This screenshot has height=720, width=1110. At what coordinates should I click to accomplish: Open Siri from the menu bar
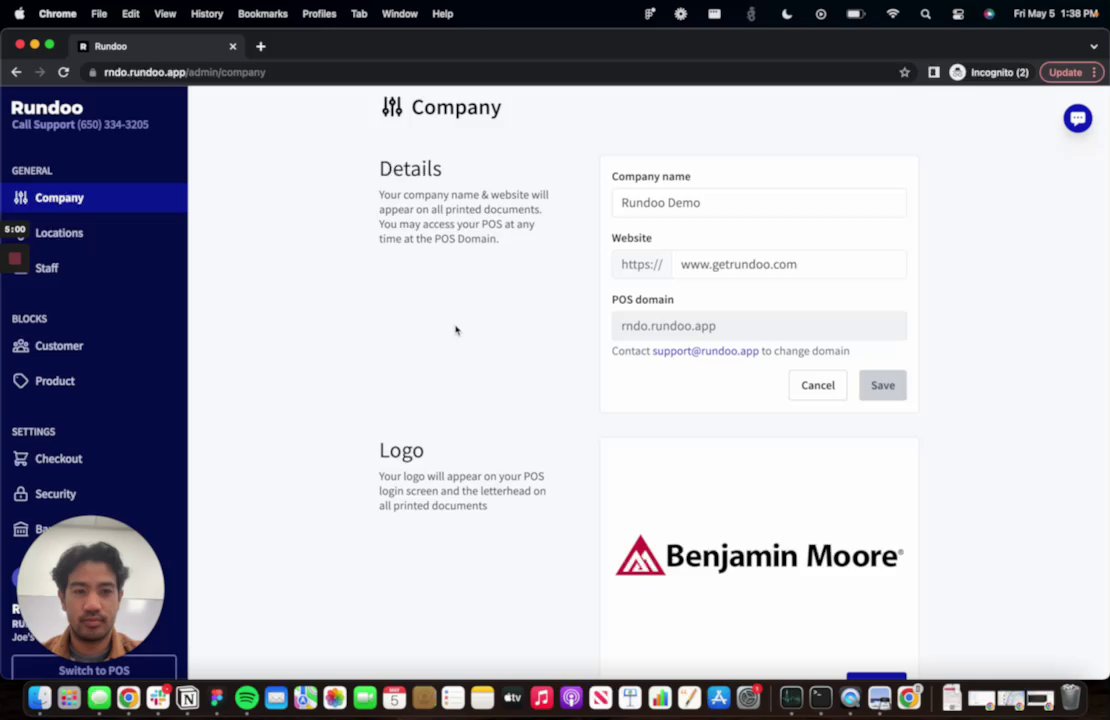coord(989,13)
